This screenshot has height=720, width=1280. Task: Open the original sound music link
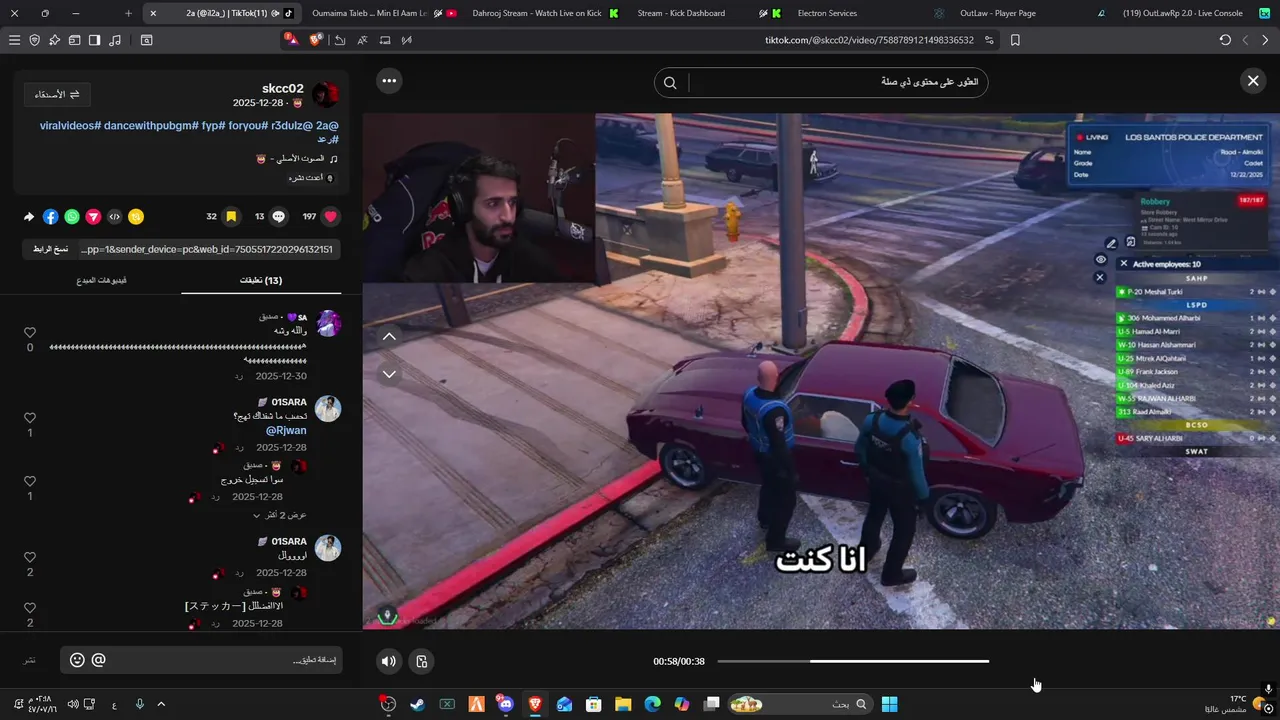click(298, 158)
